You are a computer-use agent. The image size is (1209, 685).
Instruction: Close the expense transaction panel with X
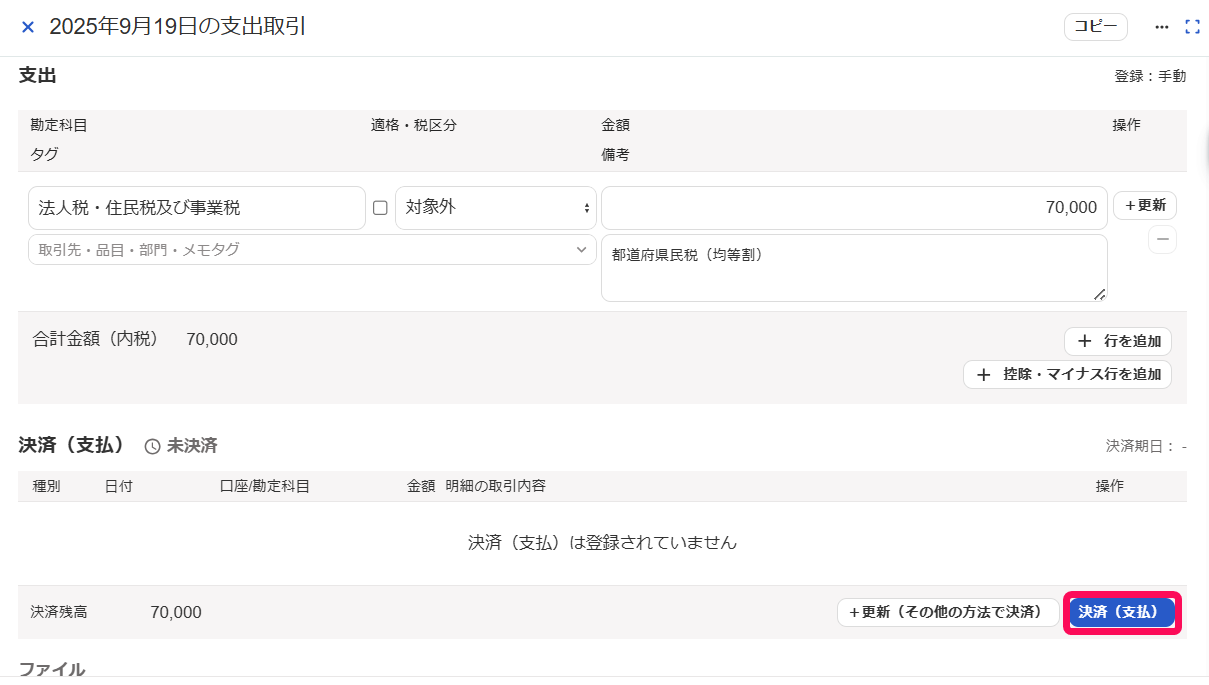tap(28, 27)
